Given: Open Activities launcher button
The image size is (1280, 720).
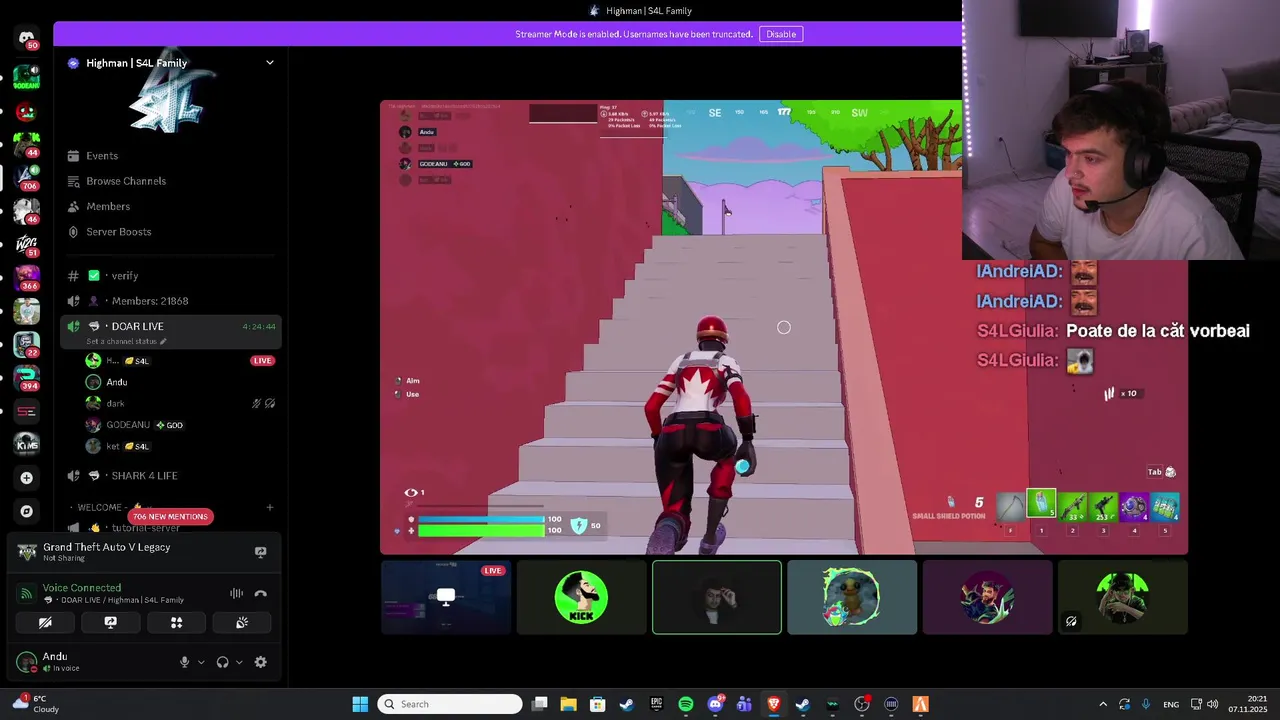Looking at the screenshot, I should (x=176, y=622).
